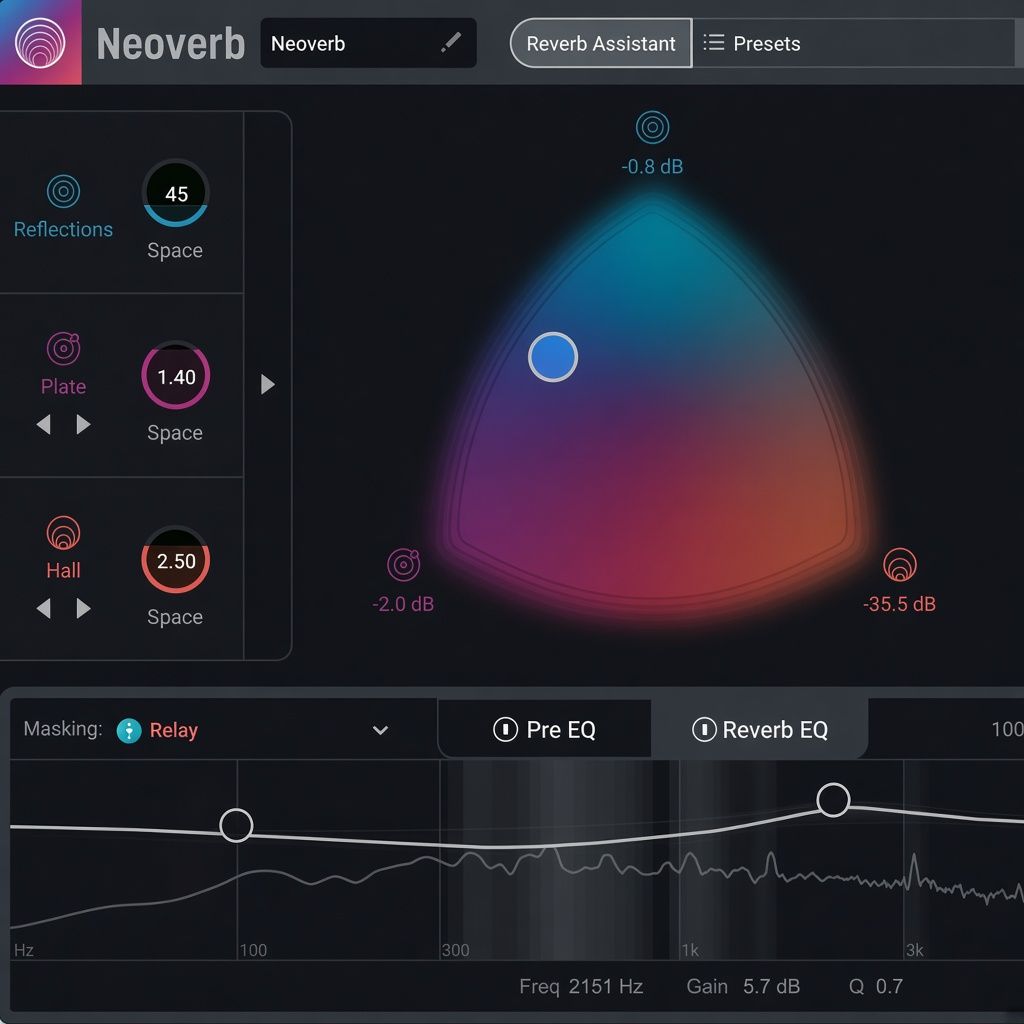Click the Gain value 5.7 dB
1024x1024 pixels.
pyautogui.click(x=771, y=986)
